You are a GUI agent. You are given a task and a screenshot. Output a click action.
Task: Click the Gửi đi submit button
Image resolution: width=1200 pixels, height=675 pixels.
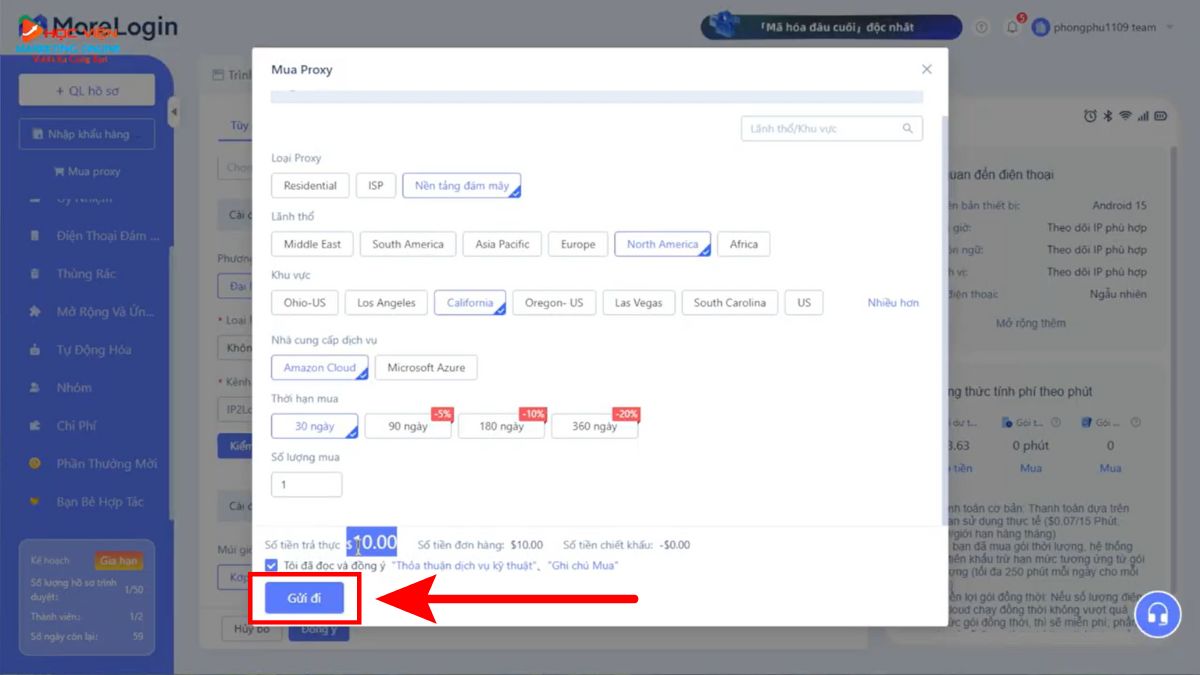tap(304, 597)
